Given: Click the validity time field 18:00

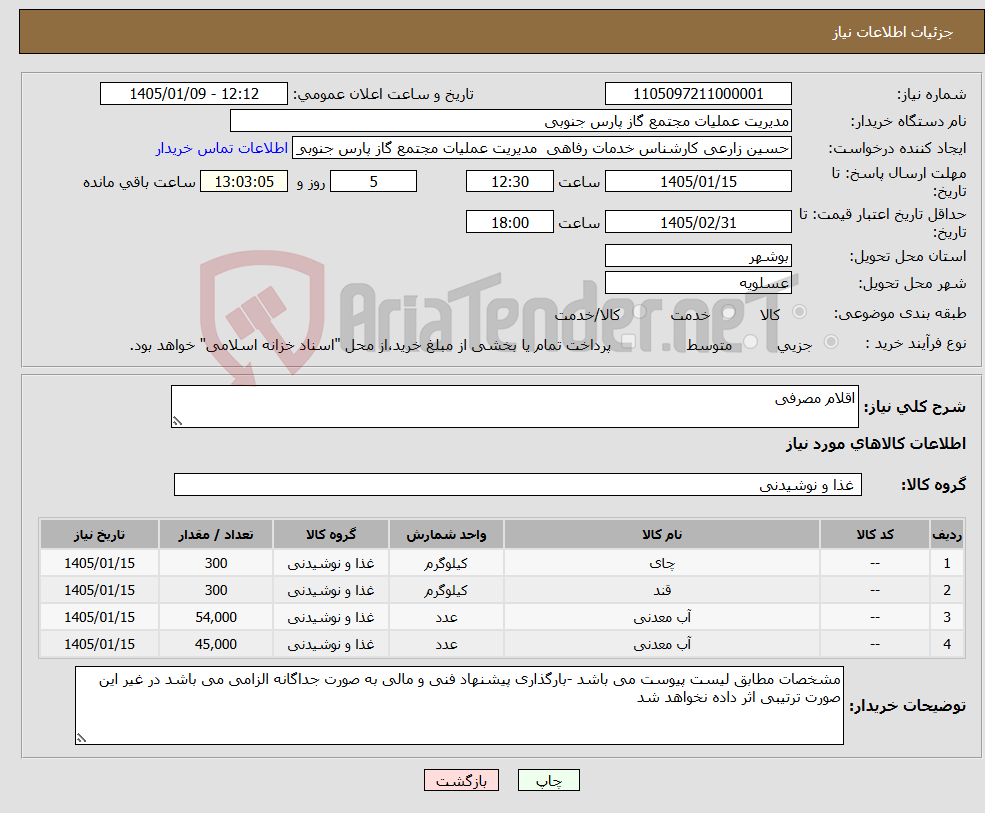Looking at the screenshot, I should click(x=509, y=222).
